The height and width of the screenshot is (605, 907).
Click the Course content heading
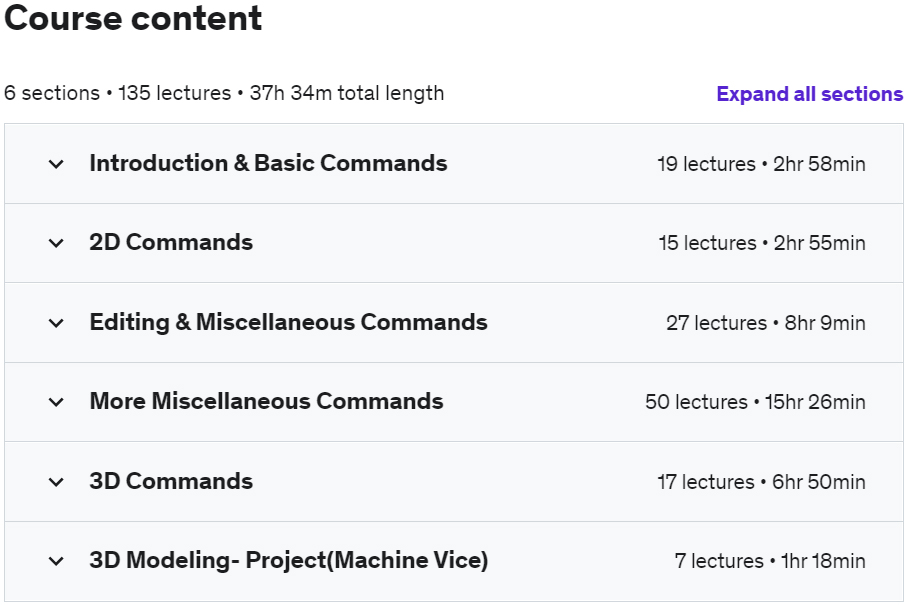point(133,18)
